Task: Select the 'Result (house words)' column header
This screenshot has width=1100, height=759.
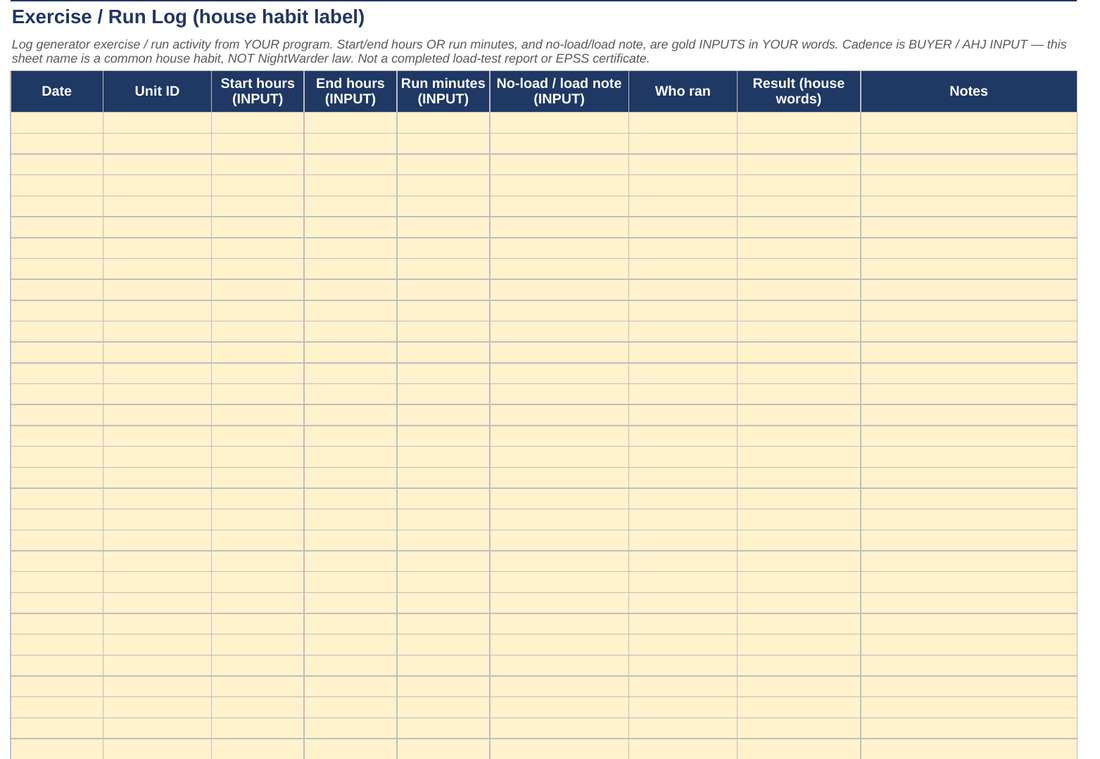Action: point(799,91)
